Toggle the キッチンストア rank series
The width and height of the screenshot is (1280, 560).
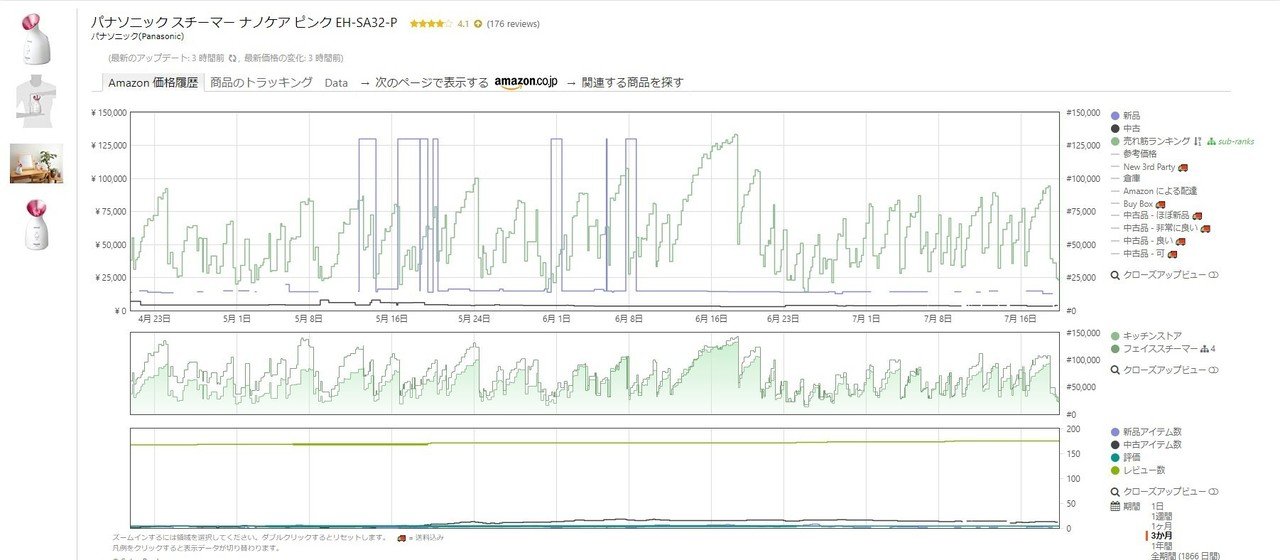(x=1146, y=336)
